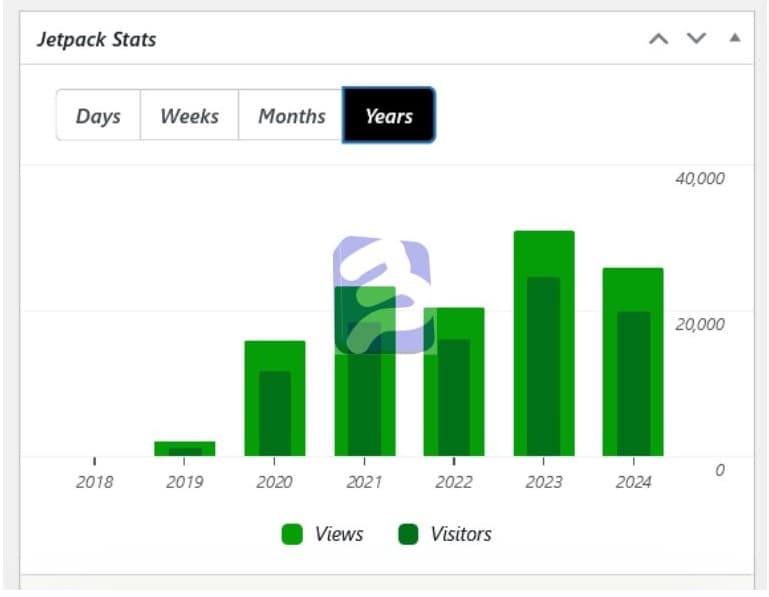The height and width of the screenshot is (597, 769).
Task: Click the 2024 axis label
Action: (634, 482)
